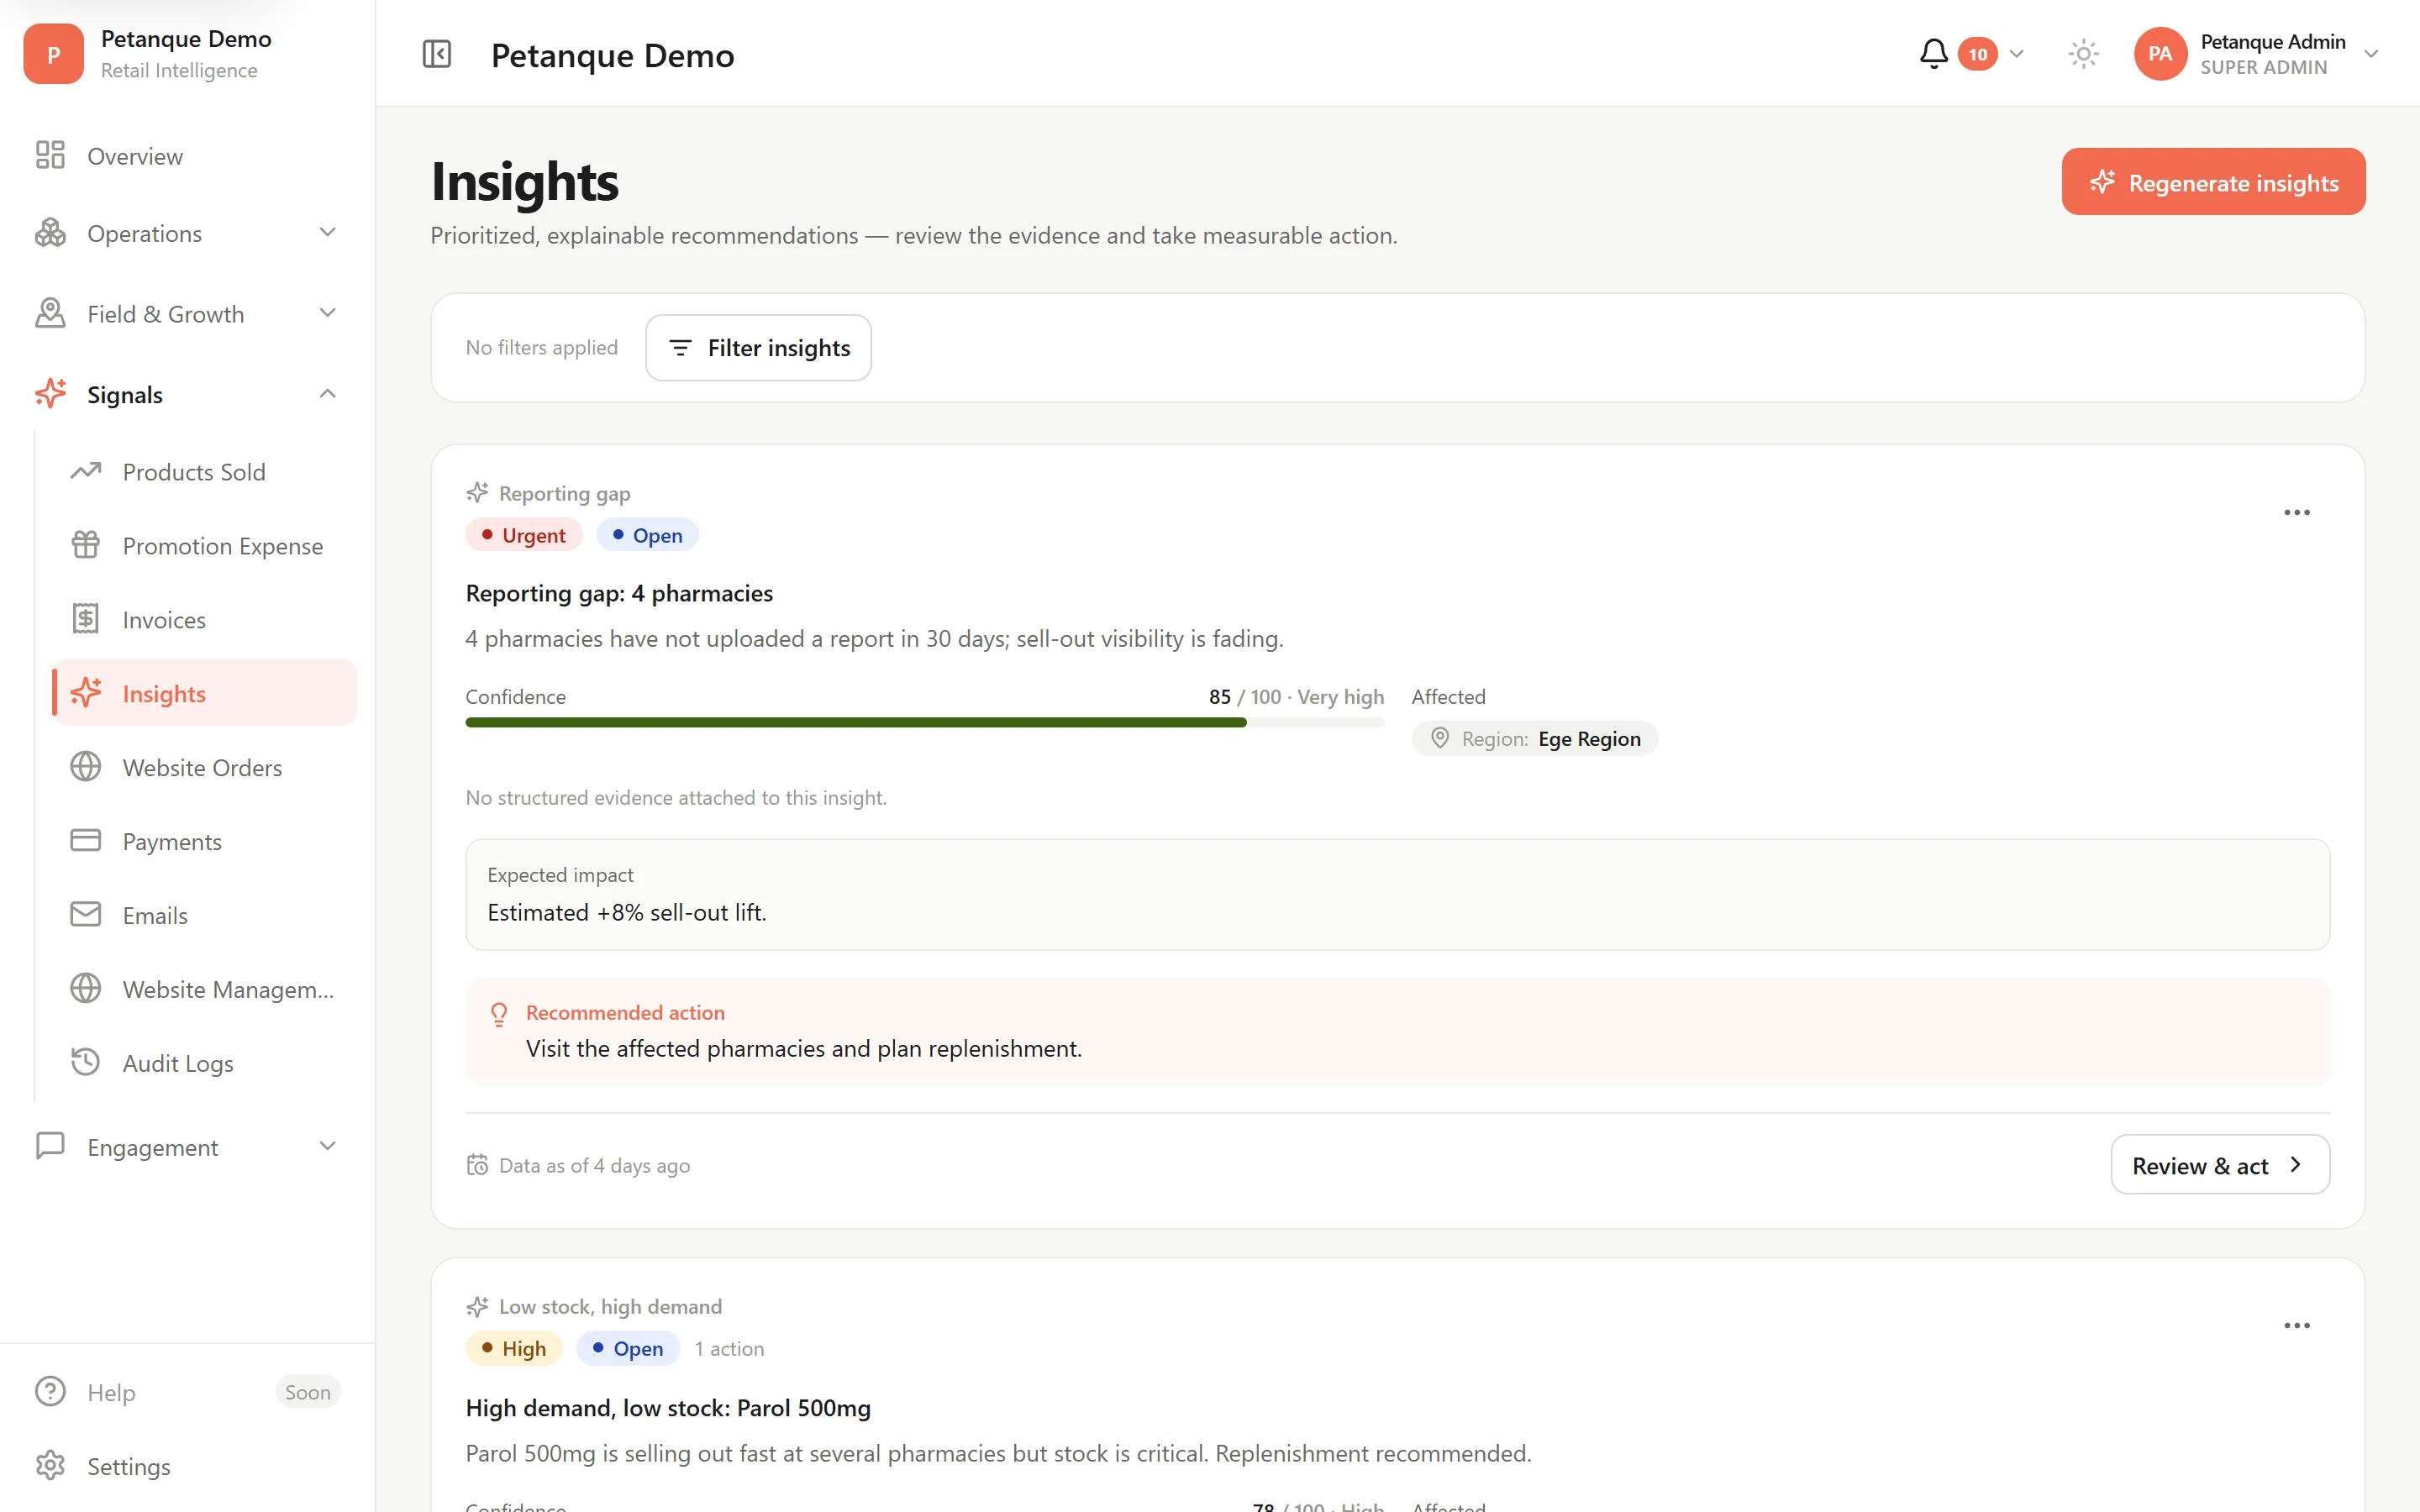Click 'Data as of 4 days ago'
Image resolution: width=2420 pixels, height=1512 pixels.
coord(594,1165)
